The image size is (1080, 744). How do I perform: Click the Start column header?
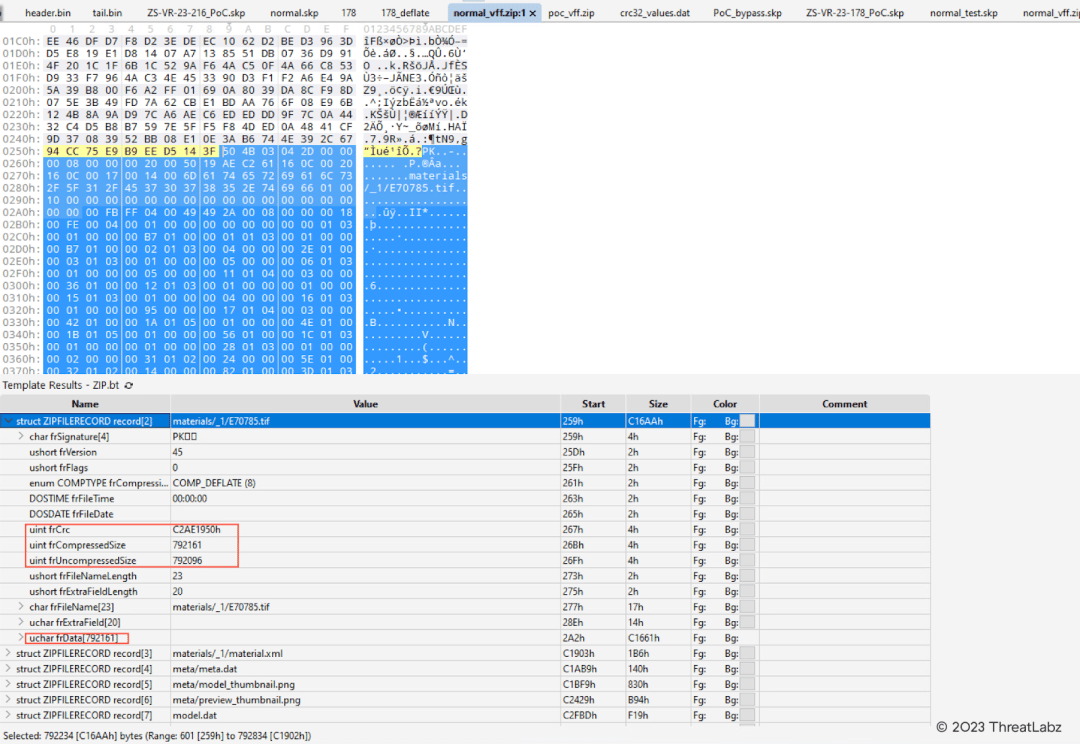pos(594,404)
